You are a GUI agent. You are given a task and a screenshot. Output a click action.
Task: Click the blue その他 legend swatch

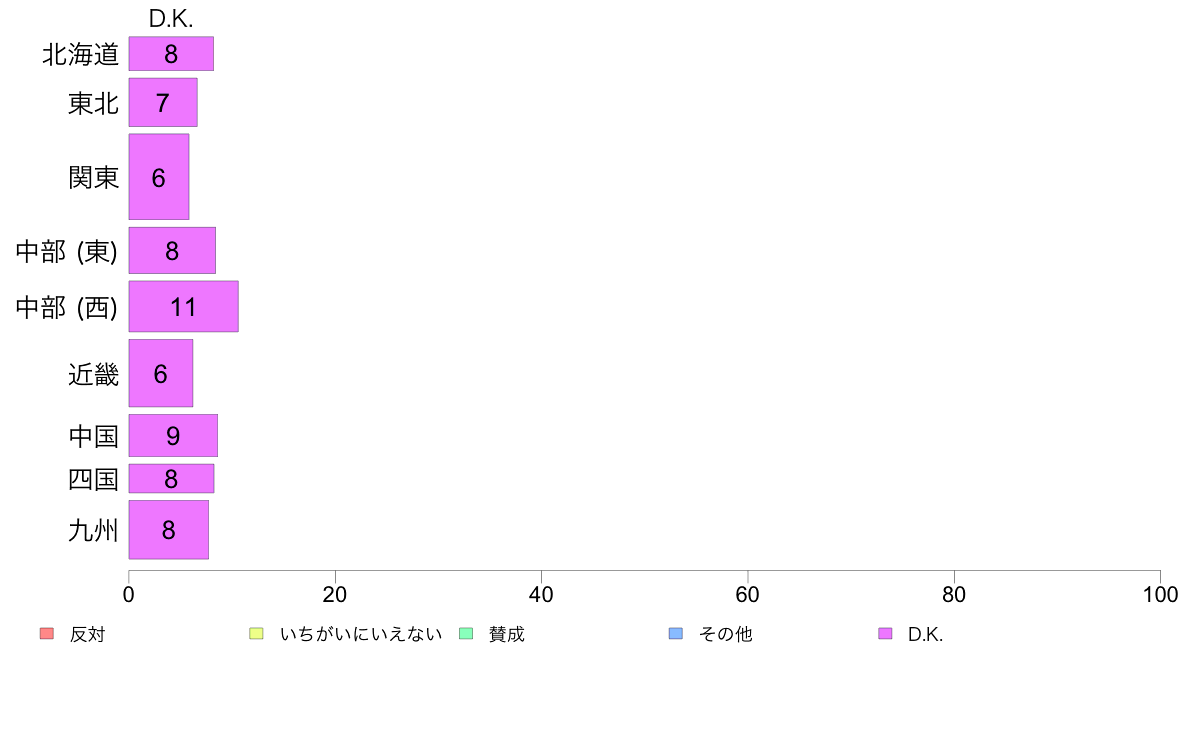676,634
